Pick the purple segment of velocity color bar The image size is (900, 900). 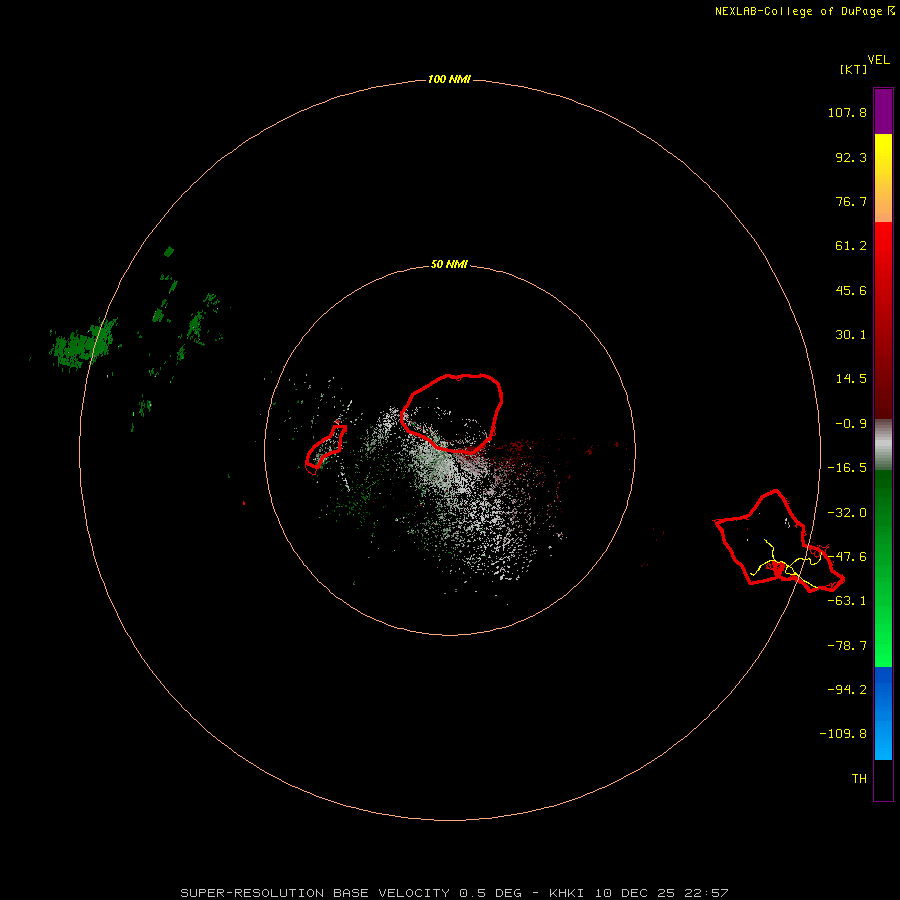883,111
